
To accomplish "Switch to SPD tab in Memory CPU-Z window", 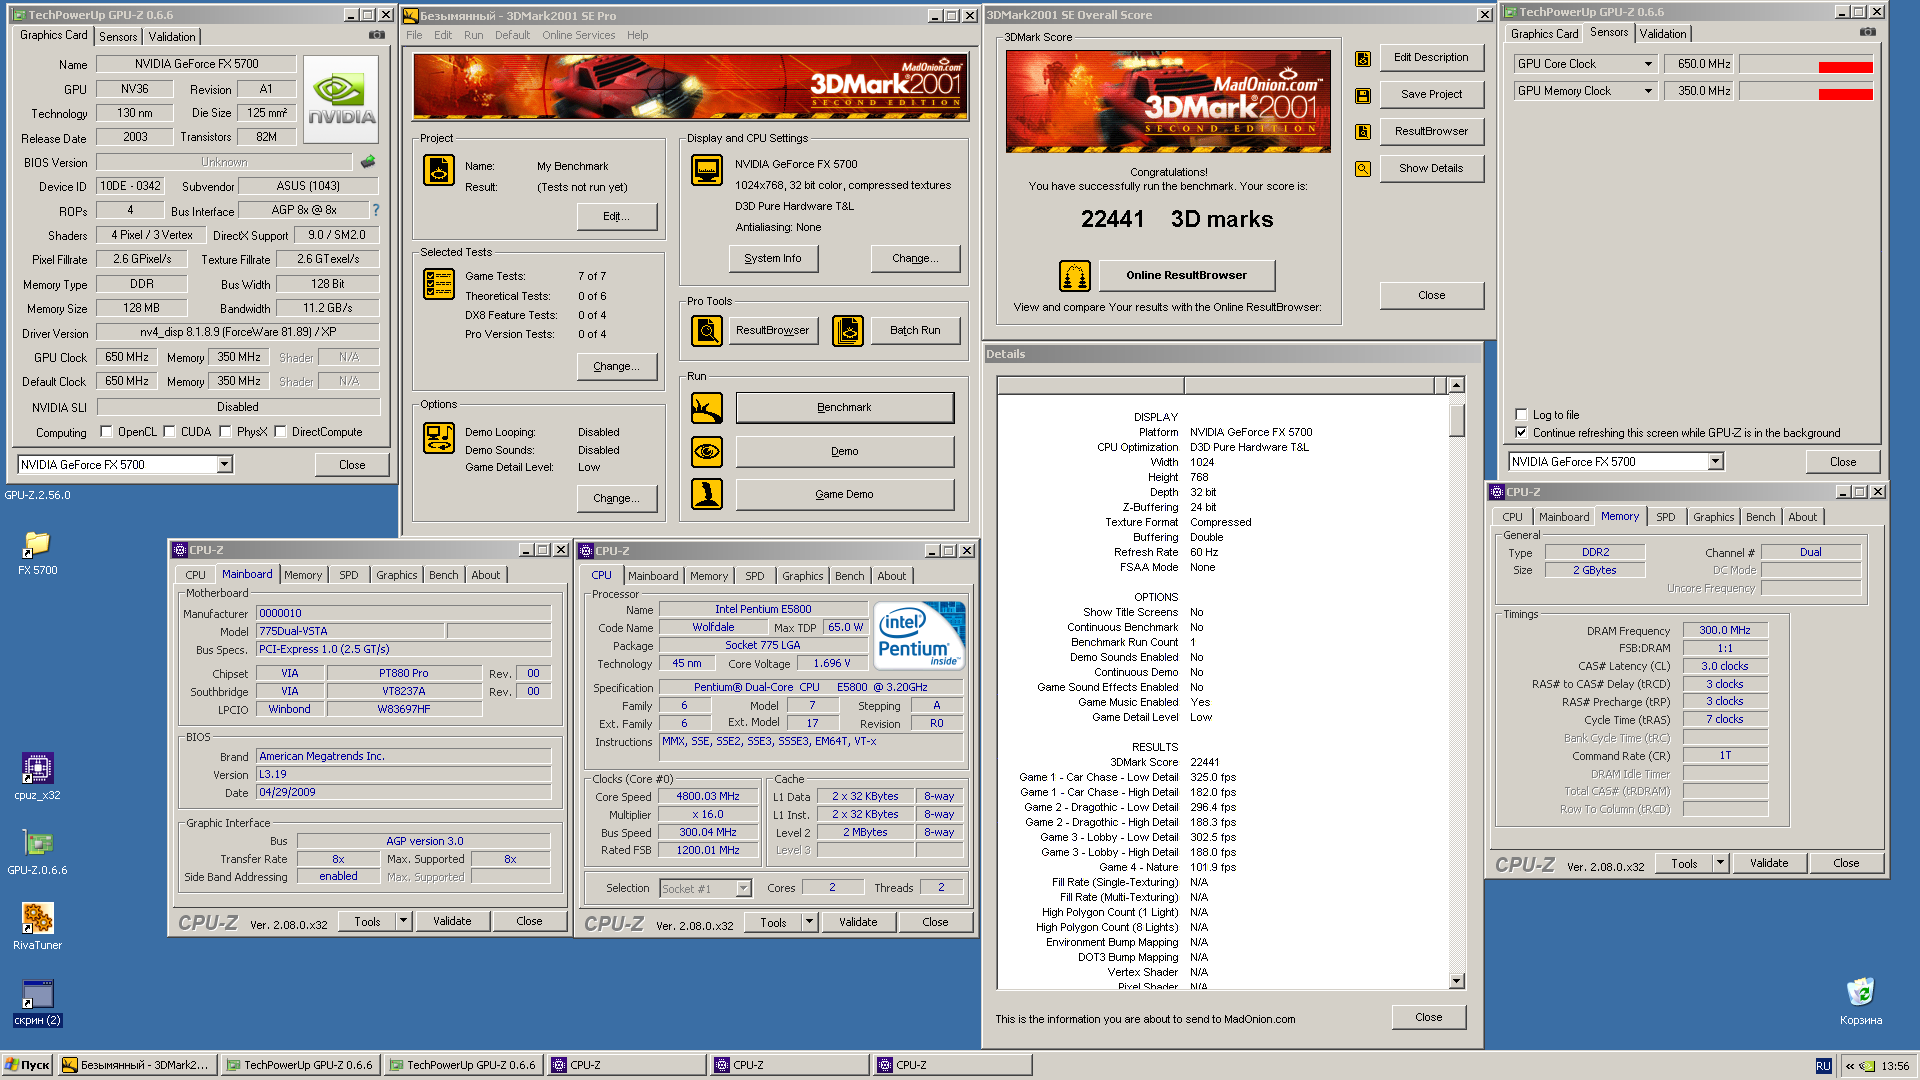I will 1665,517.
